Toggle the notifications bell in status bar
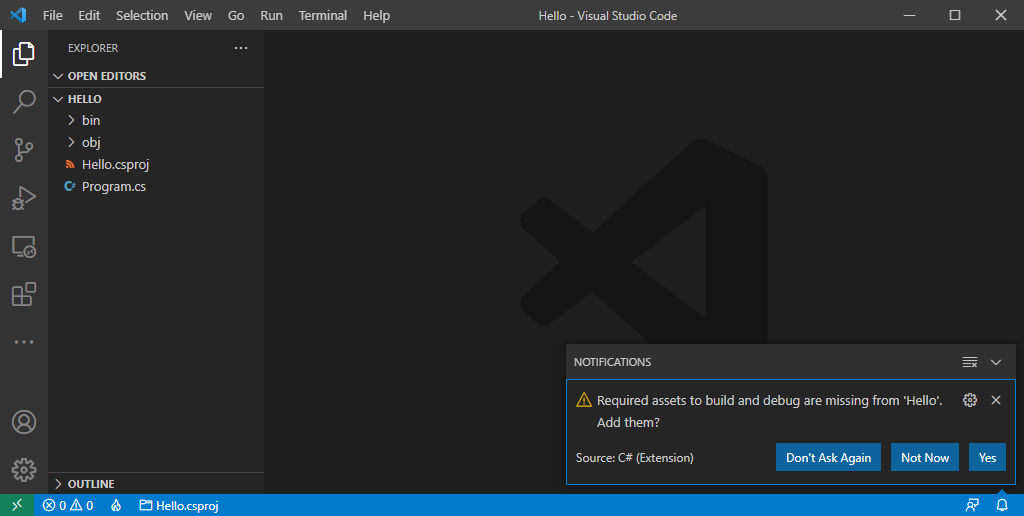The image size is (1024, 516). 1002,505
